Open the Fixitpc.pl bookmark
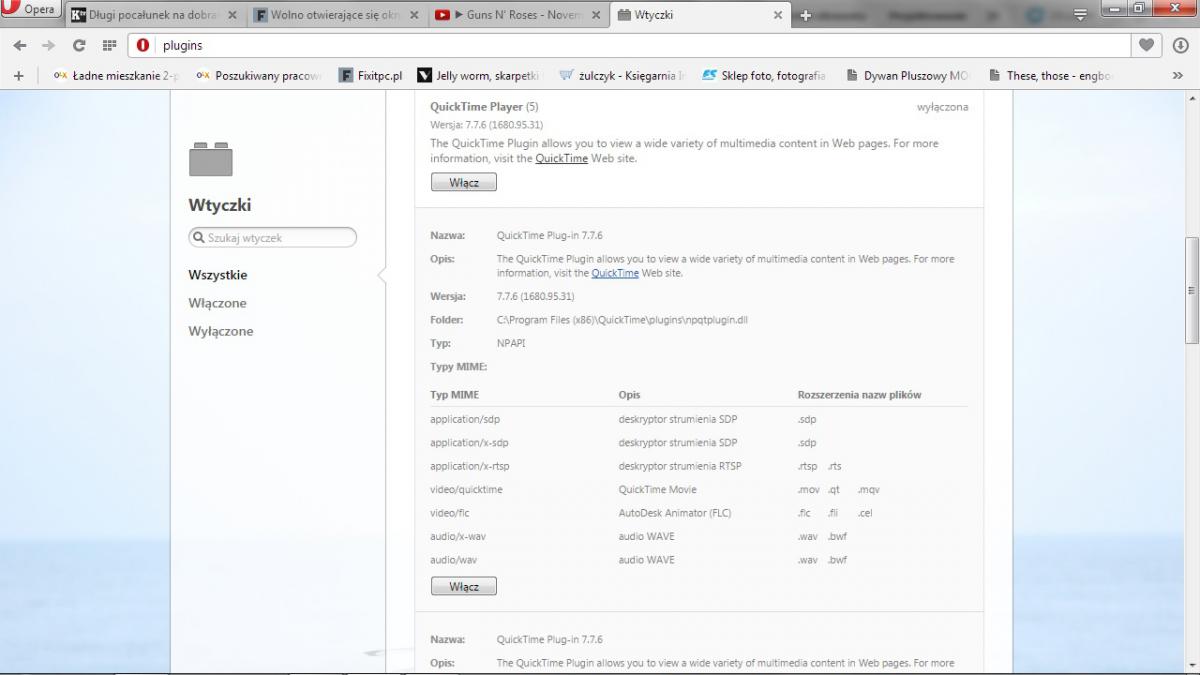This screenshot has height=675, width=1200. coord(371,75)
